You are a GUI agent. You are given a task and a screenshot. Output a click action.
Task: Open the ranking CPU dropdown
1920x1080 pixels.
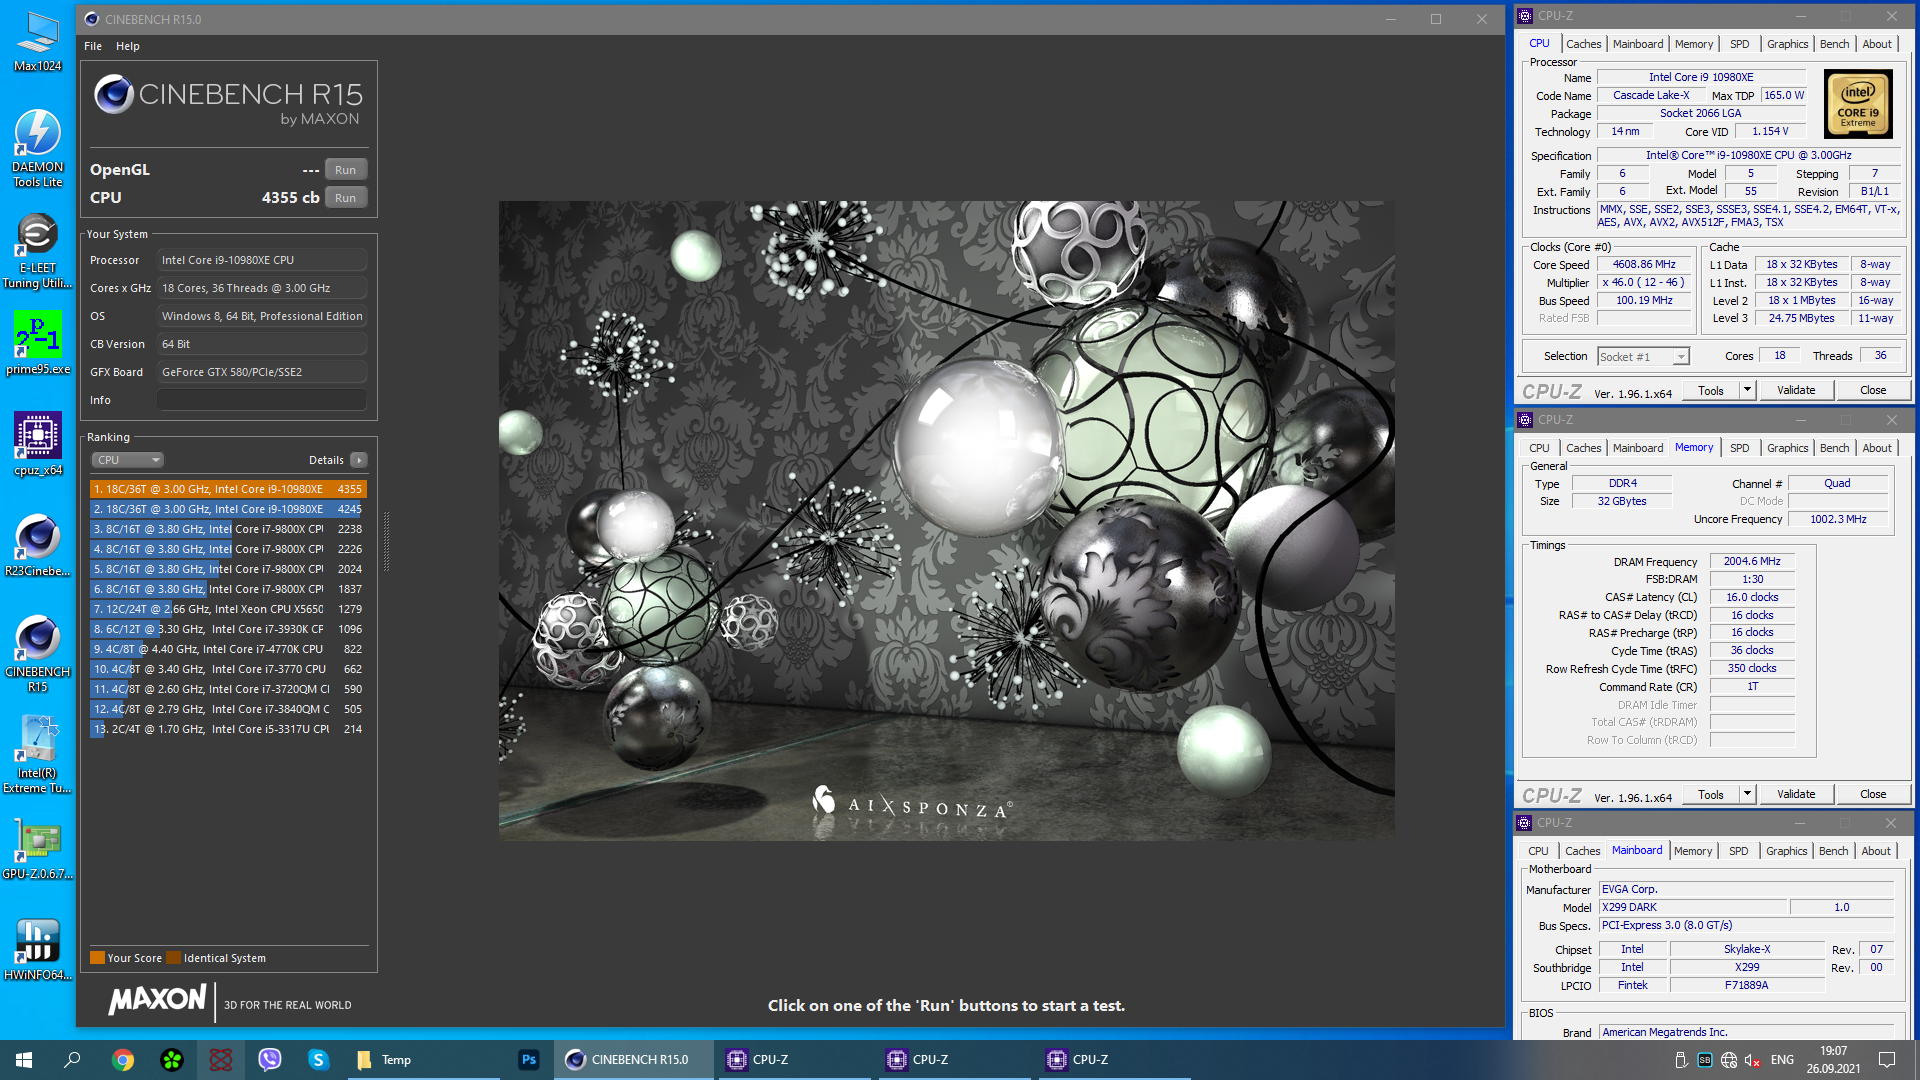[128, 460]
